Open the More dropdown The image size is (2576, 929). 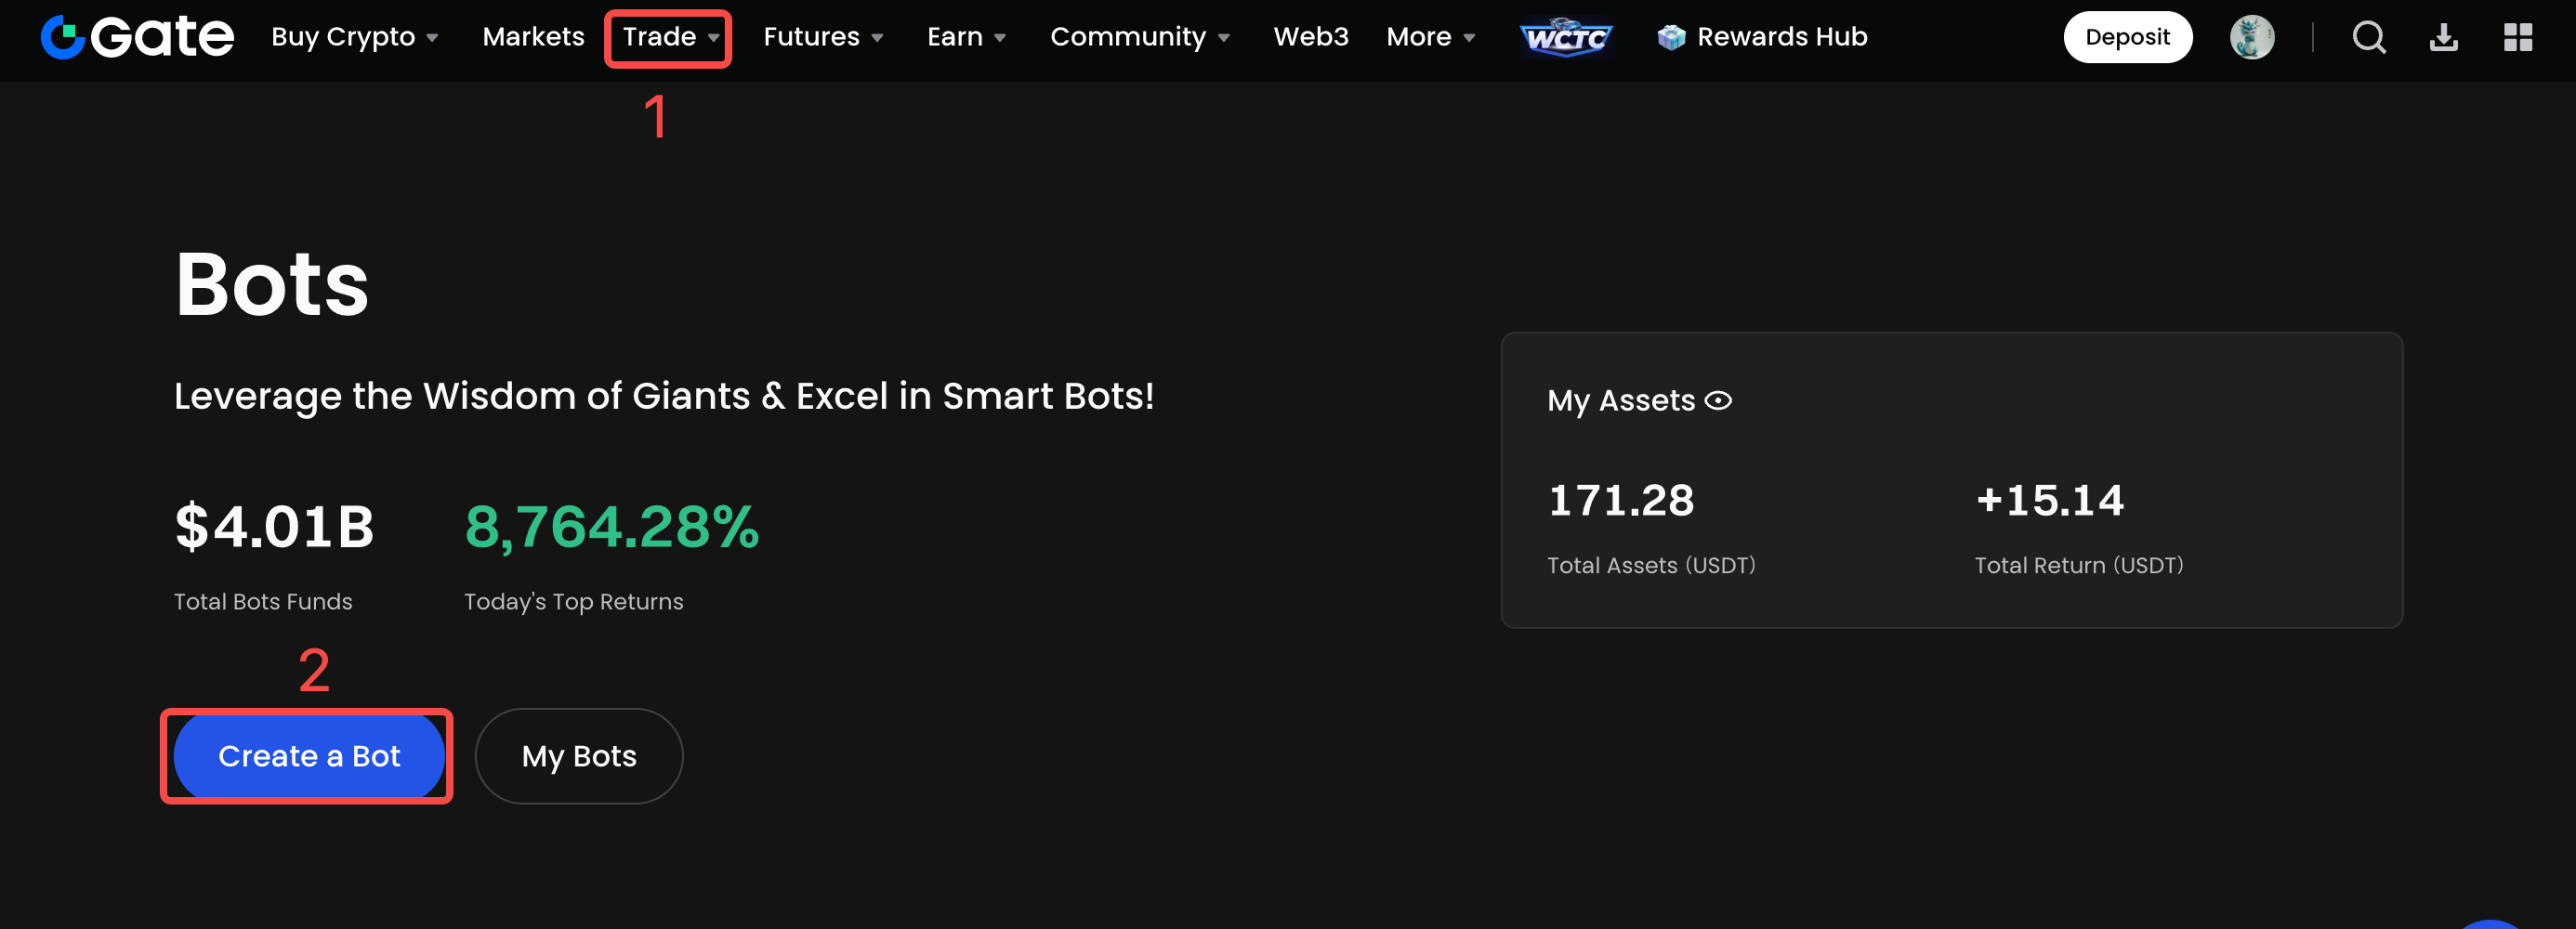pyautogui.click(x=1429, y=37)
